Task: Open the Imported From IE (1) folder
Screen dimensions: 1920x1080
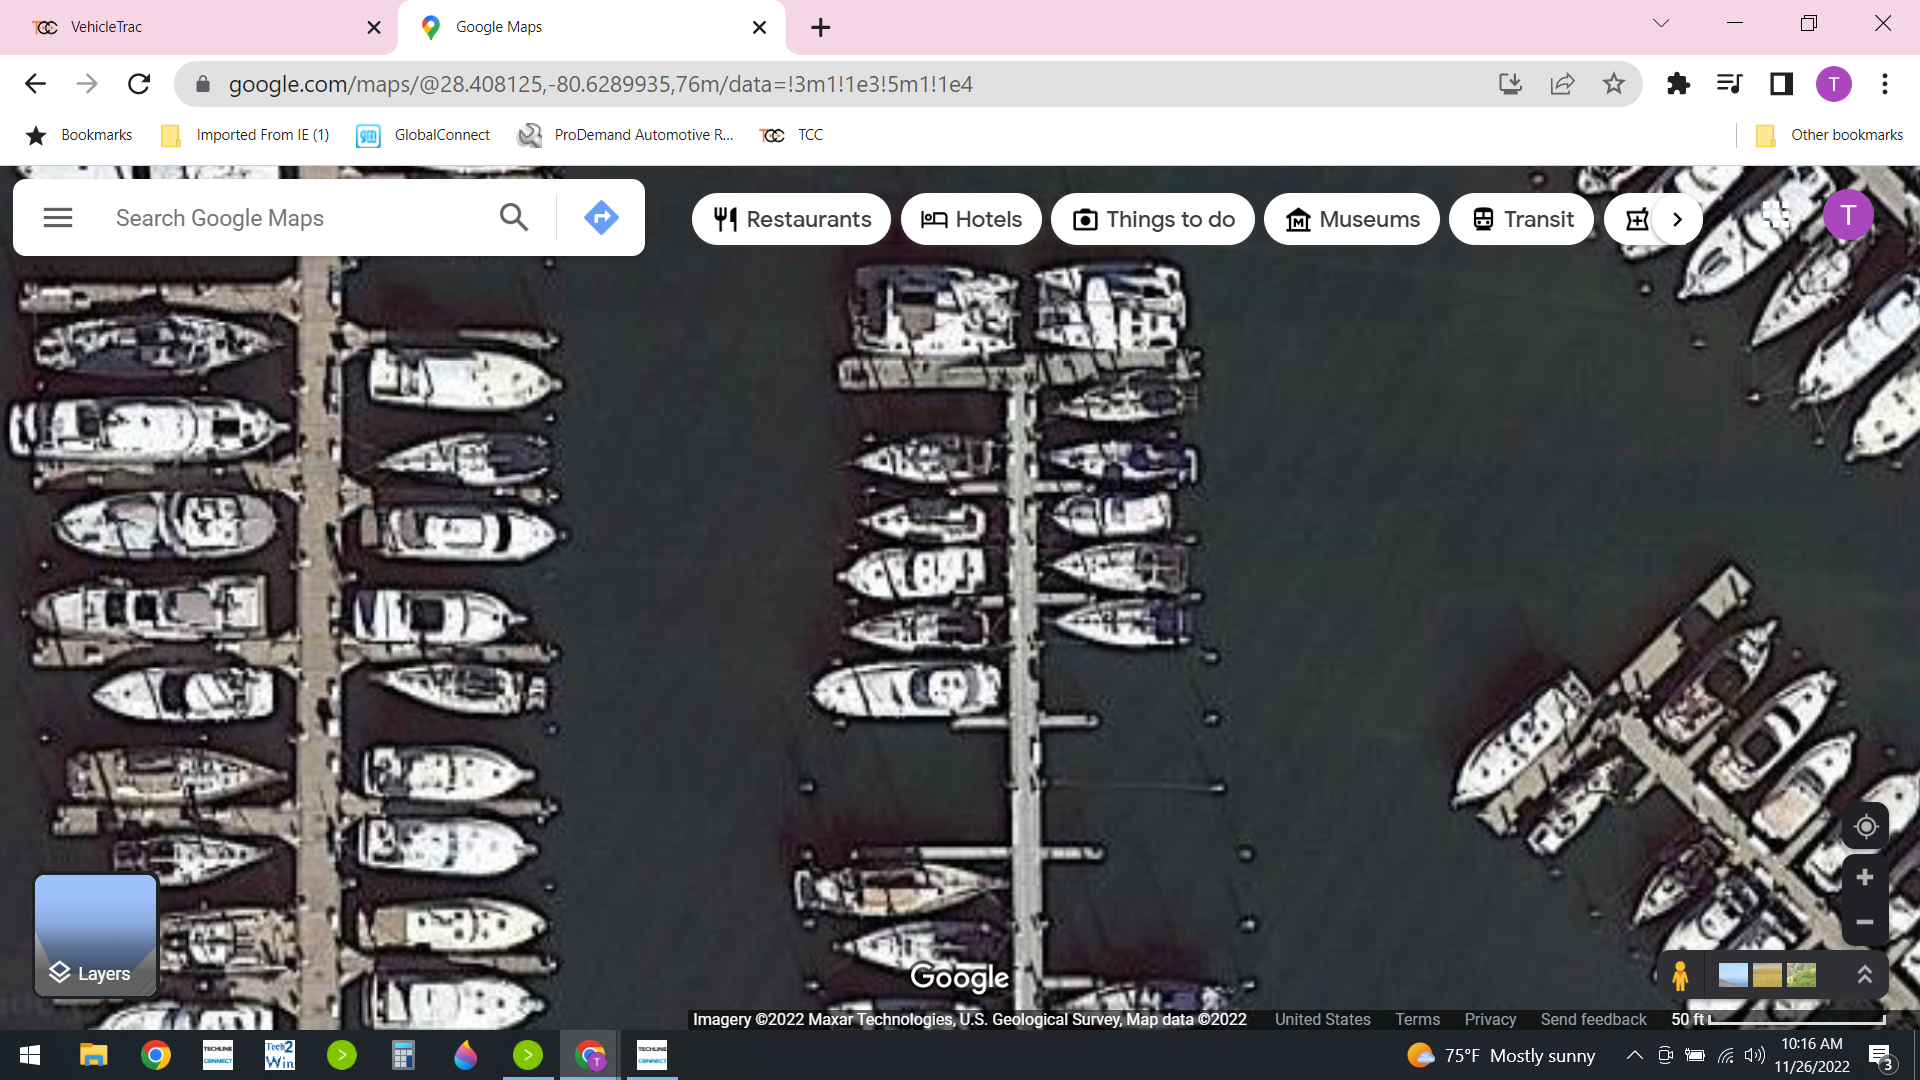Action: coord(246,135)
